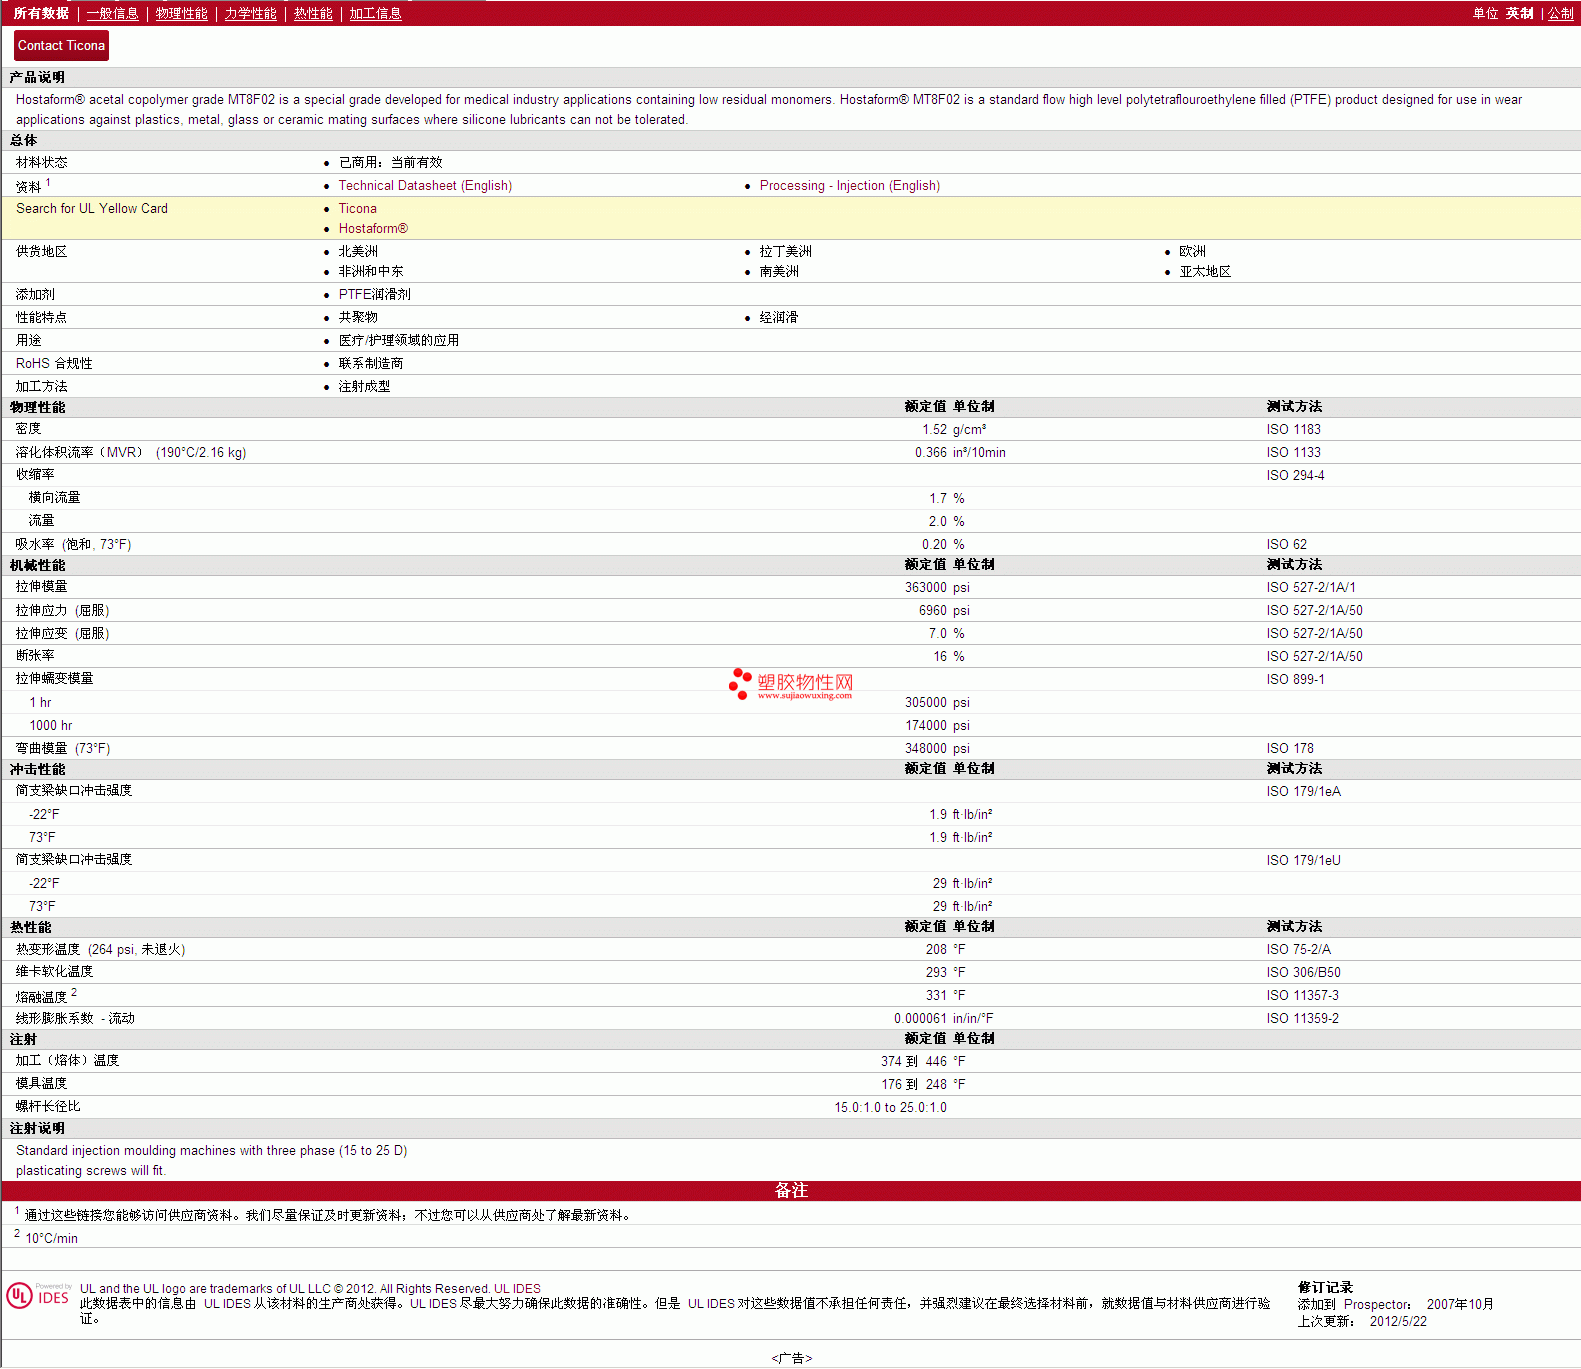Switch units to 公制

(1561, 13)
